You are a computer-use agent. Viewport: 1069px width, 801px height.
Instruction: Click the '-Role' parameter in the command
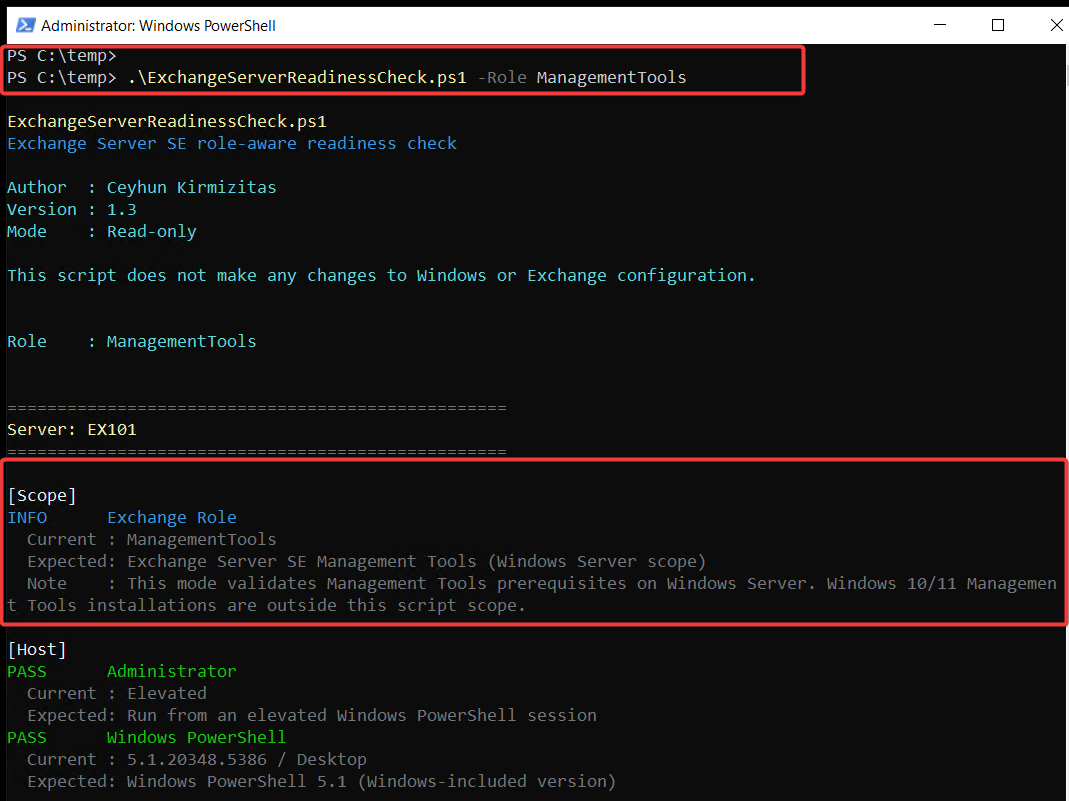coord(502,78)
